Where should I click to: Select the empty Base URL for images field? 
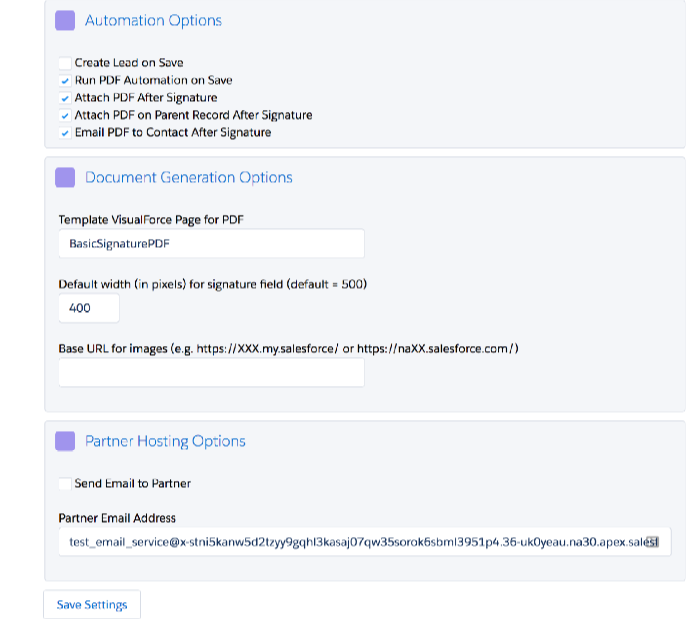[211, 373]
